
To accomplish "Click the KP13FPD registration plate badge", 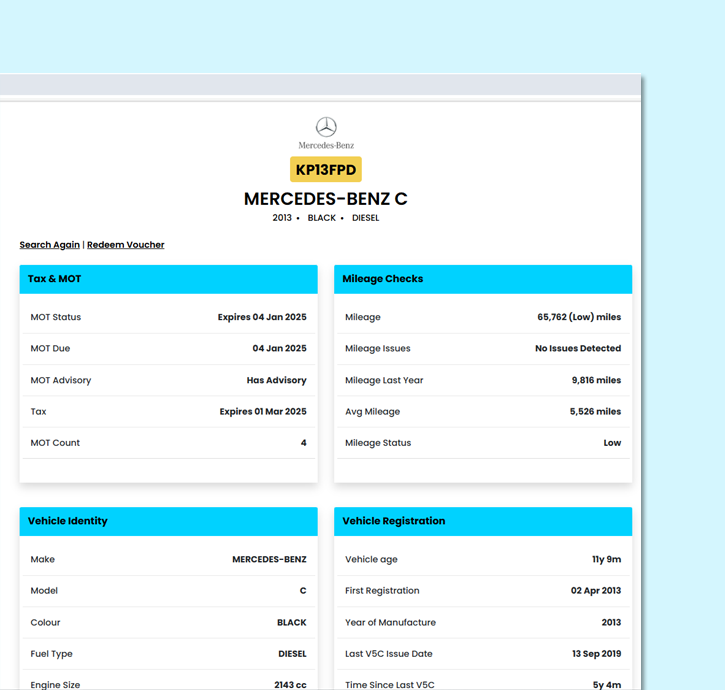I will point(326,170).
